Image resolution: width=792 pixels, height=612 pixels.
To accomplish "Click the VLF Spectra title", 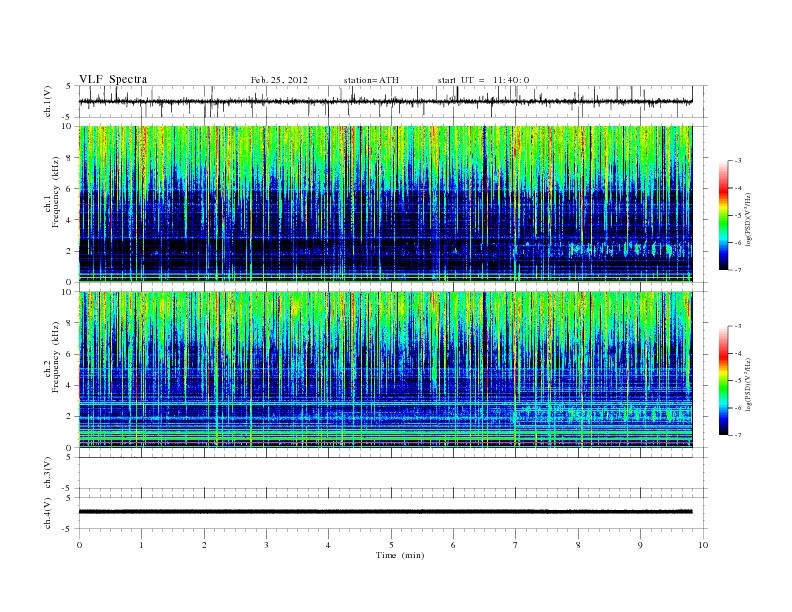I will [113, 79].
